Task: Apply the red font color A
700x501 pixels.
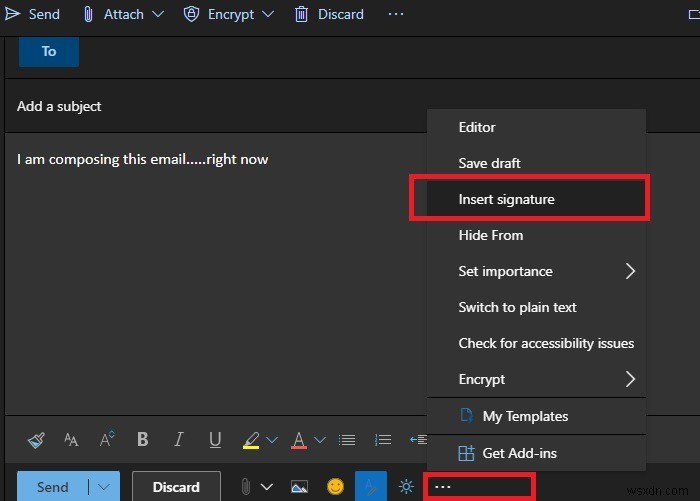Action: click(299, 440)
